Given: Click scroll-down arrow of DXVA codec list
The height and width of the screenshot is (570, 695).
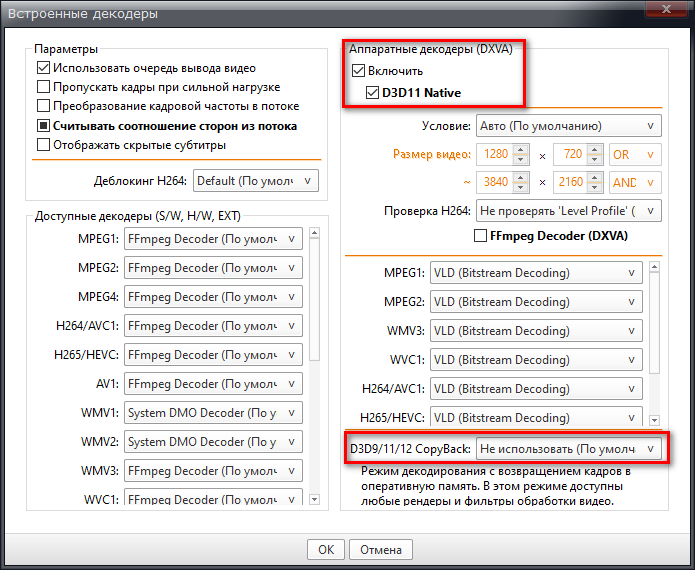Looking at the screenshot, I should tap(654, 420).
